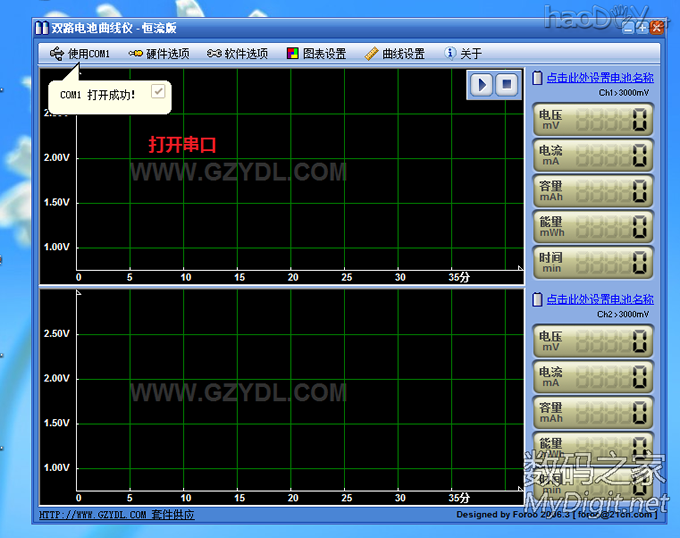680x538 pixels.
Task: Click the hardware options icon
Action: [x=135, y=53]
